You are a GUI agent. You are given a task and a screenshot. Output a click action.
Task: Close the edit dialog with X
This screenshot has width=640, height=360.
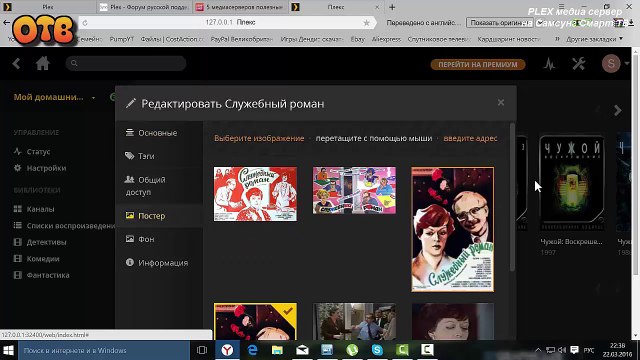[501, 102]
